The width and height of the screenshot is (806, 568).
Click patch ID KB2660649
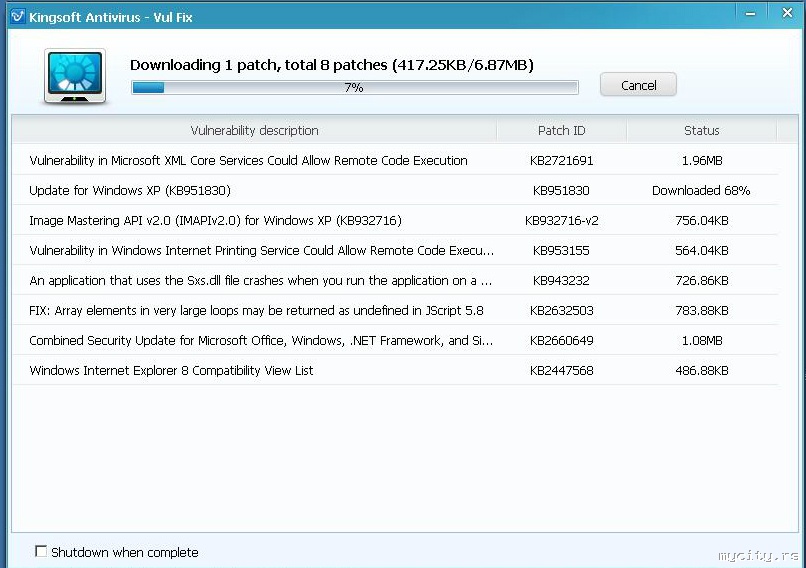click(x=561, y=340)
